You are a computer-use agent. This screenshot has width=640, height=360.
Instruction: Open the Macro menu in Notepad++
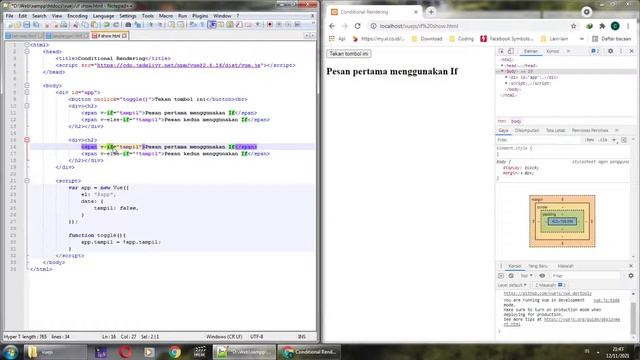[166, 16]
